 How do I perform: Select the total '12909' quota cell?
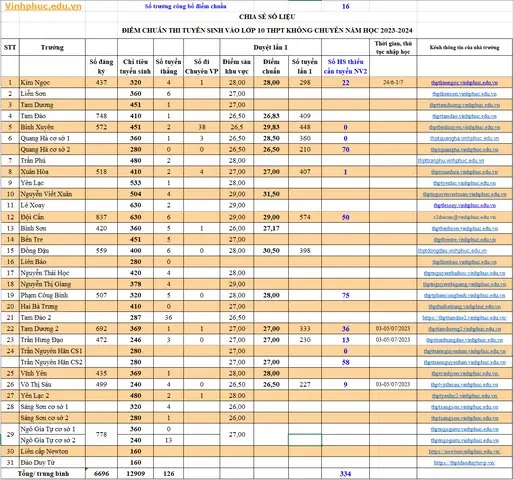[x=135, y=474]
